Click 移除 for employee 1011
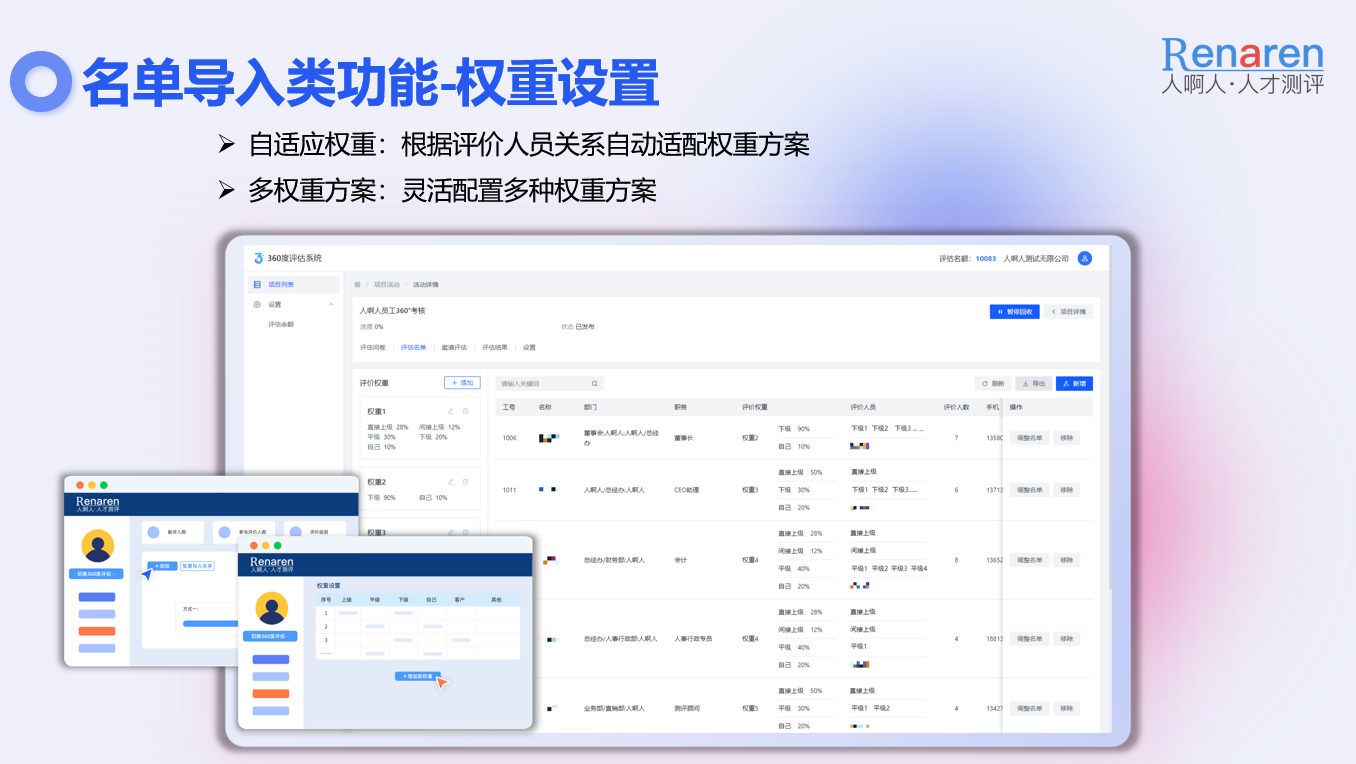This screenshot has height=764, width=1356. (1066, 490)
